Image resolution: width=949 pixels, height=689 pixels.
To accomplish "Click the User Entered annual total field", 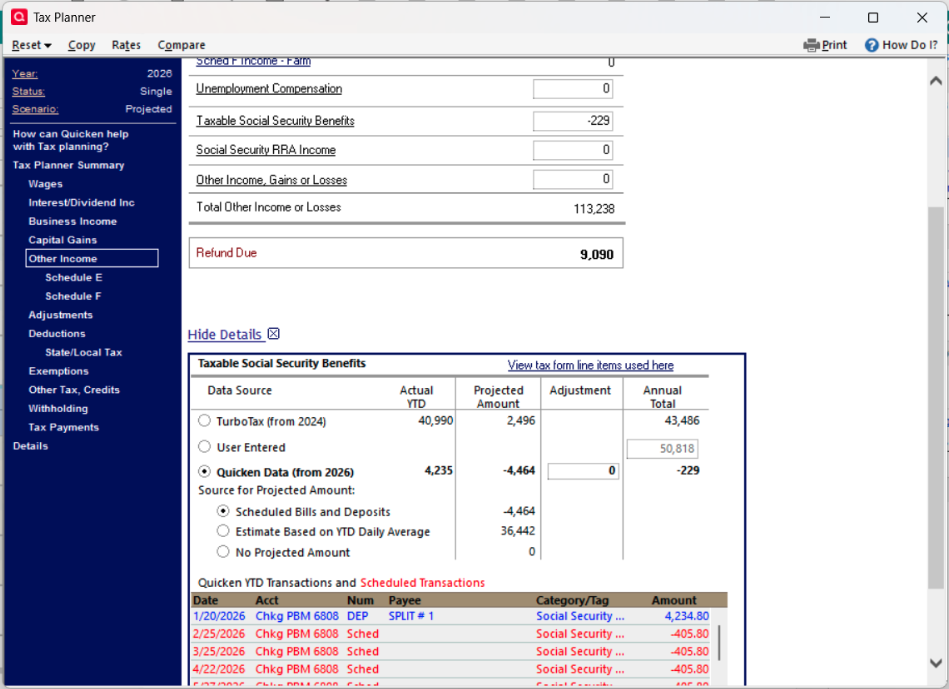I will click(662, 449).
